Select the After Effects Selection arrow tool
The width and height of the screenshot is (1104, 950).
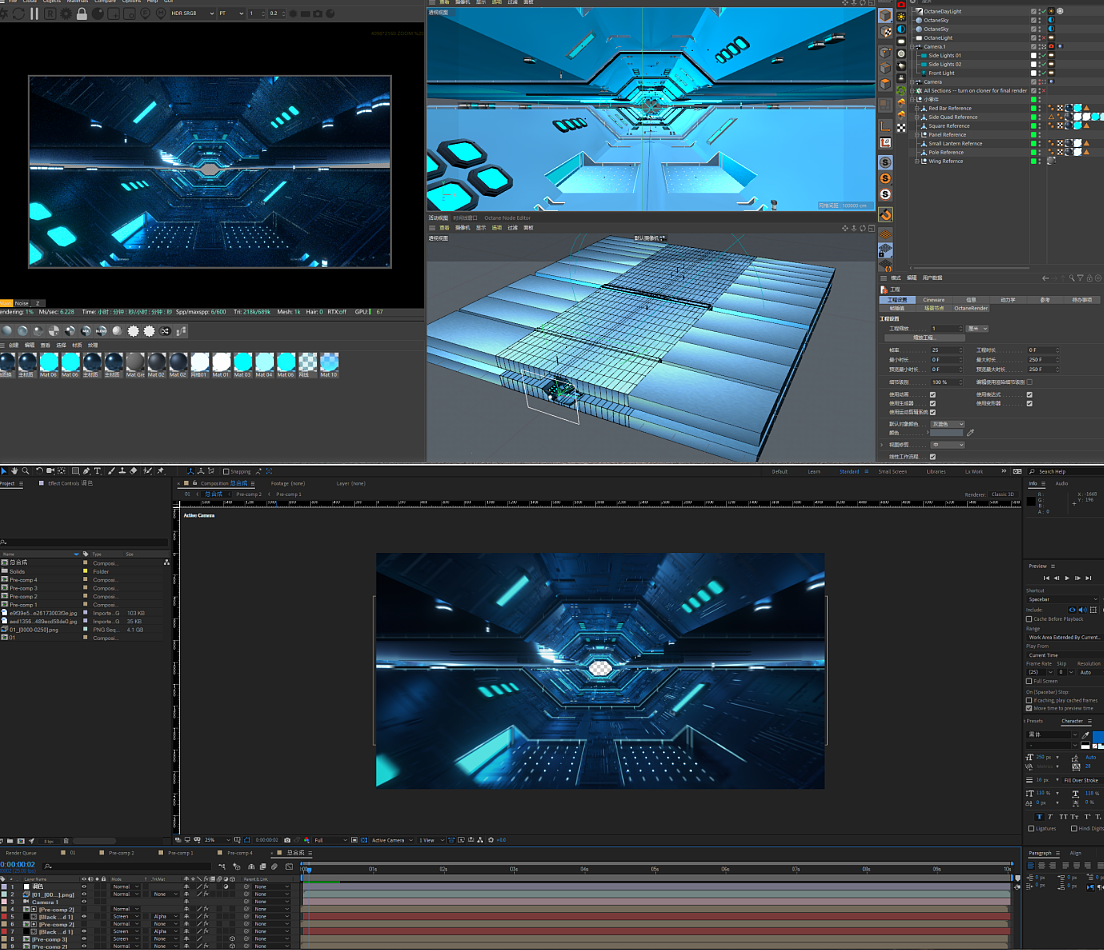4,471
